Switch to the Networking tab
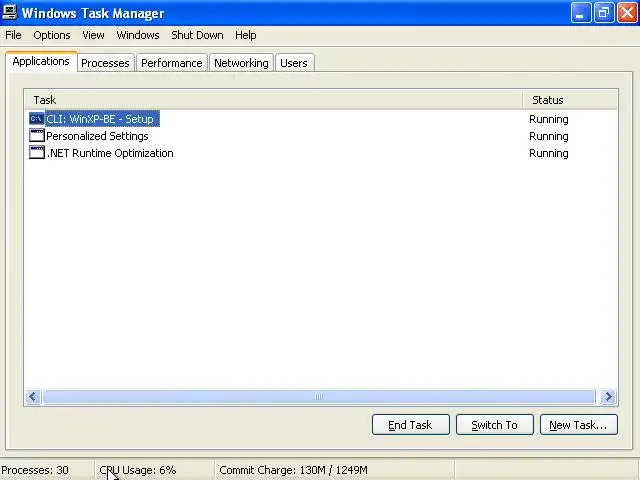The height and width of the screenshot is (480, 640). pos(241,63)
